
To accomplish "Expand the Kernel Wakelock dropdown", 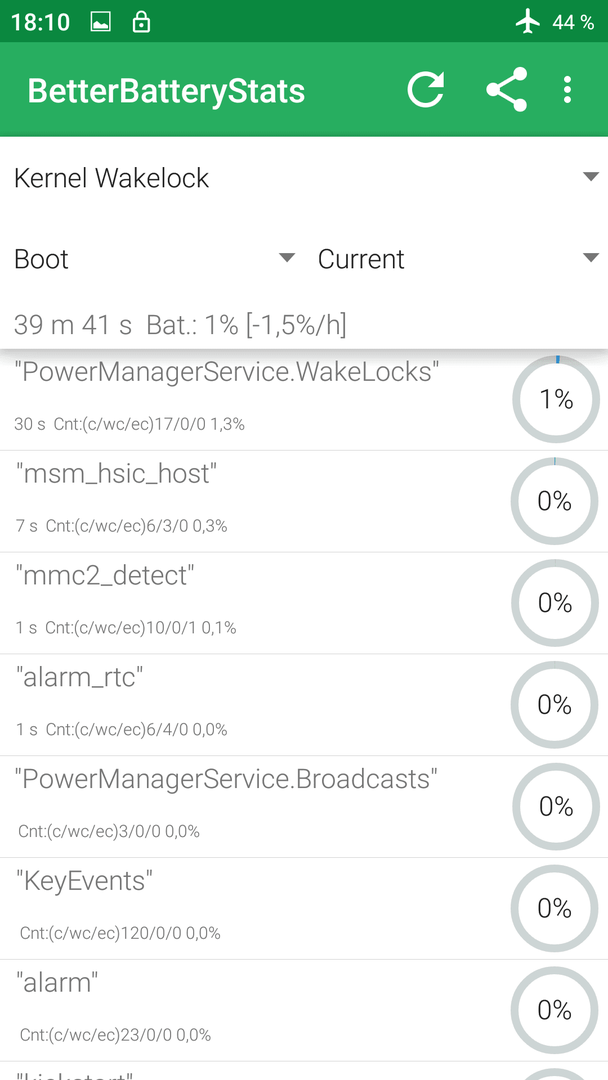I will click(x=304, y=178).
